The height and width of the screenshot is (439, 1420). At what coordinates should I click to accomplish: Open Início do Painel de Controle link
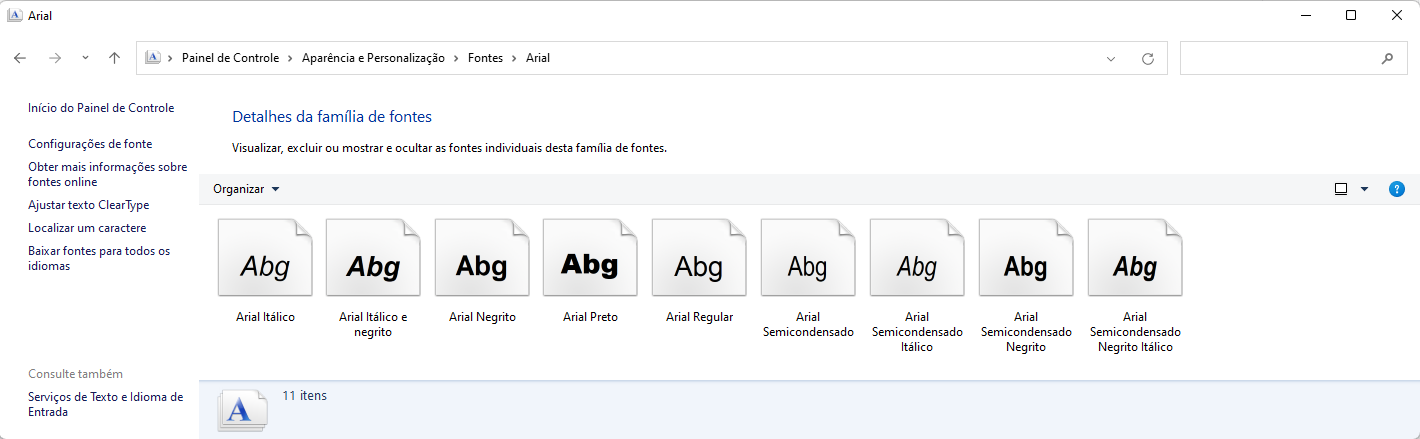pyautogui.click(x=101, y=108)
